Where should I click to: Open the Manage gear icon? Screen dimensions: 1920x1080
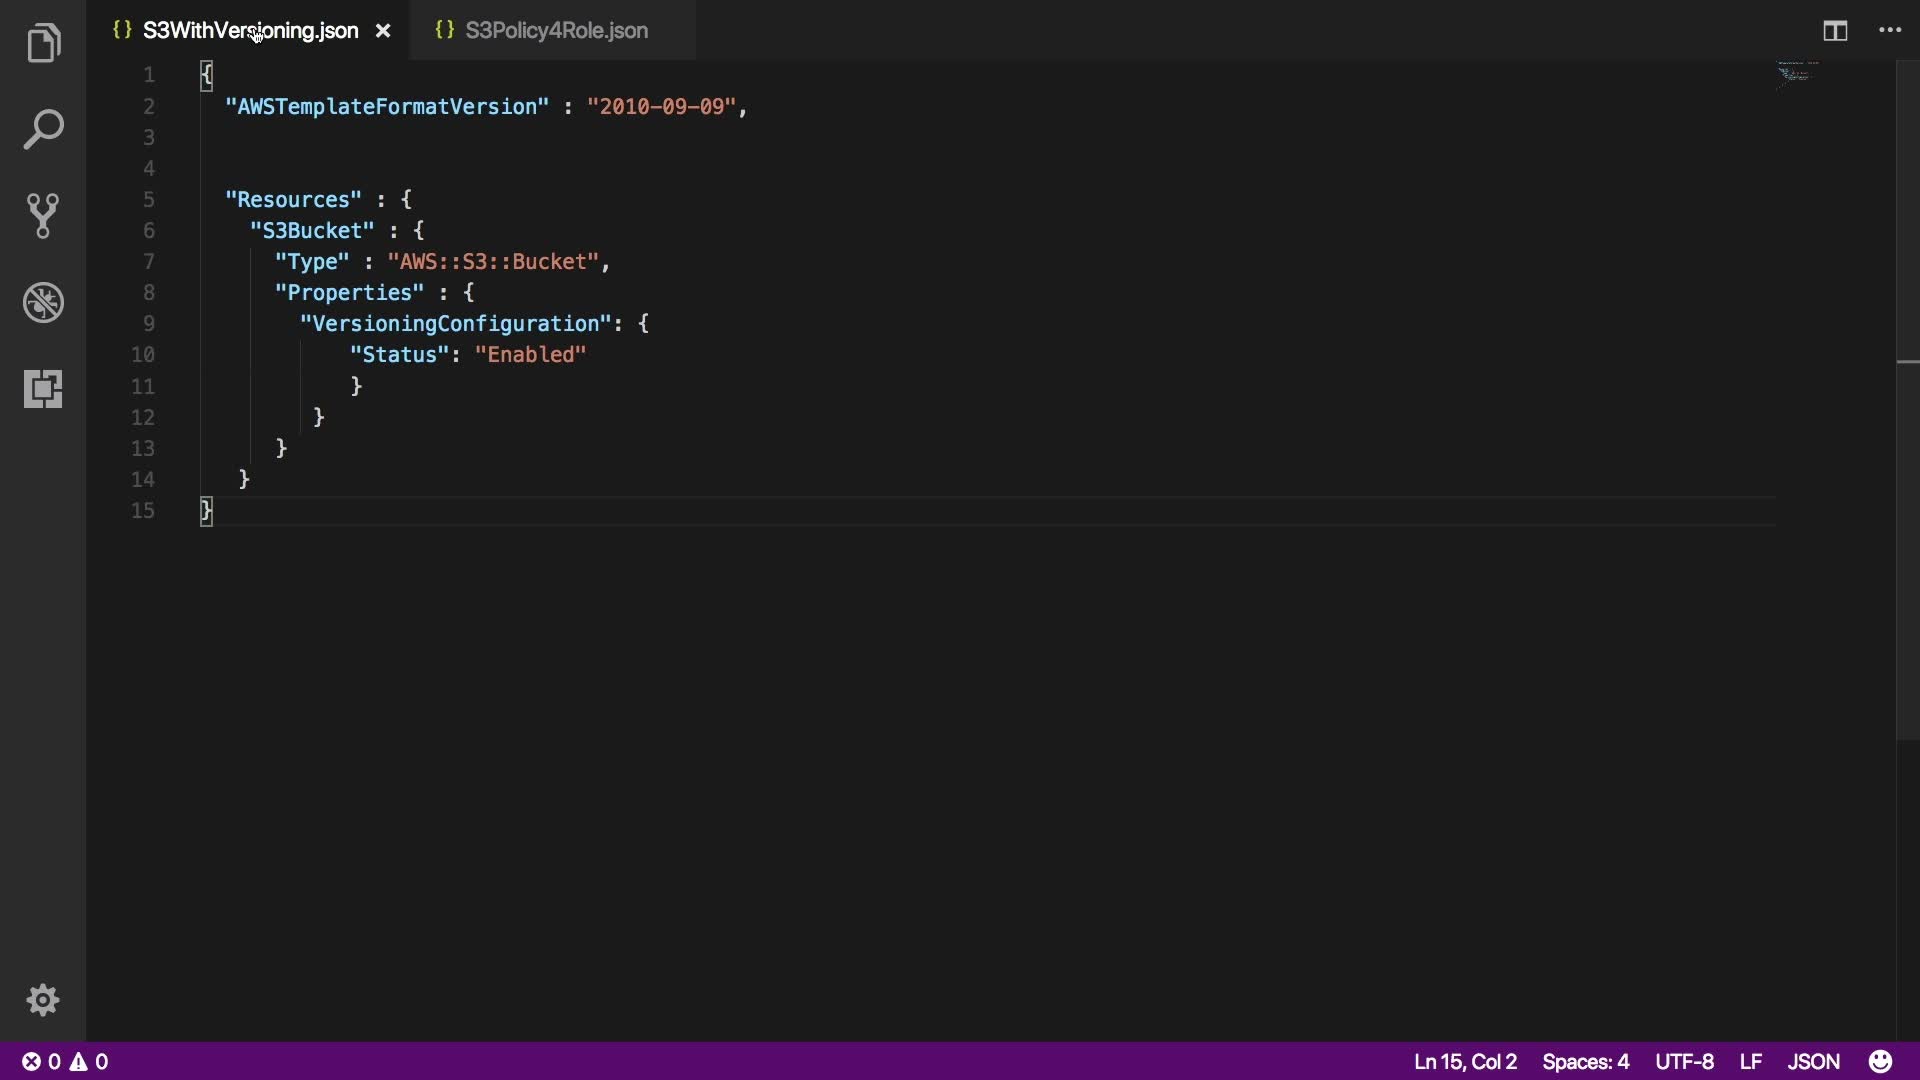click(x=43, y=1000)
